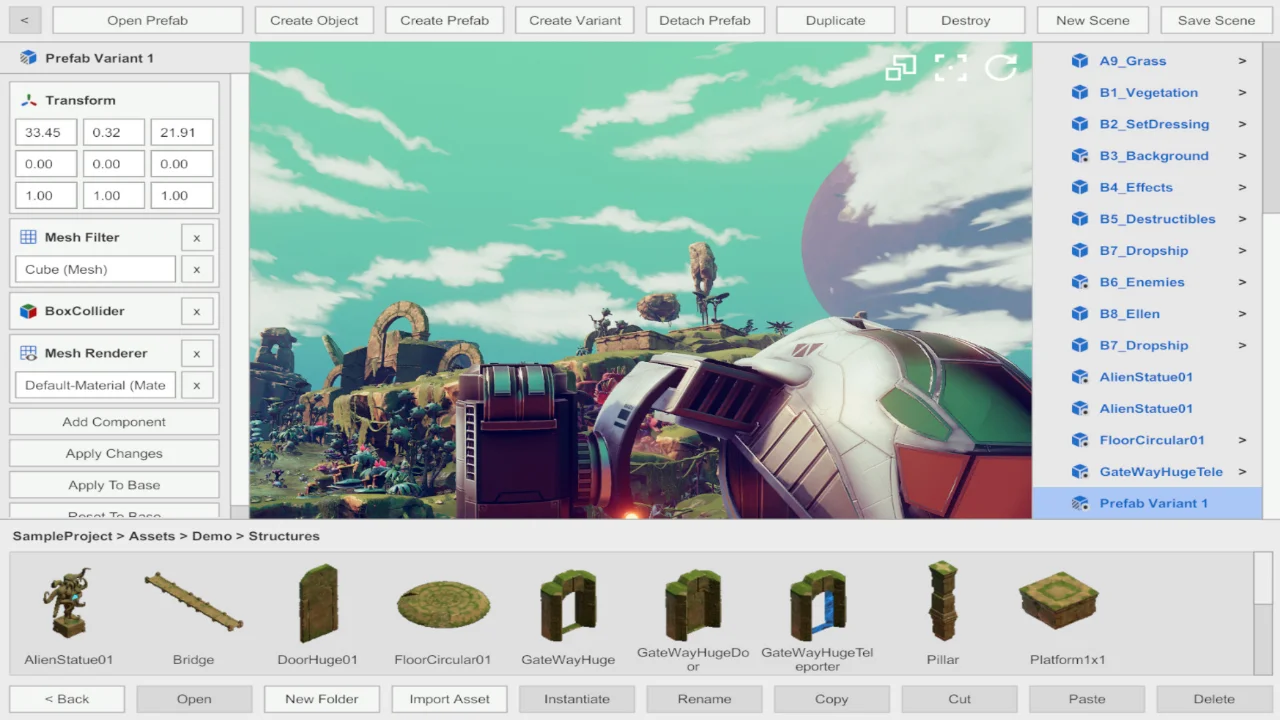
Task: Click the Transform axes icon
Action: tap(29, 100)
